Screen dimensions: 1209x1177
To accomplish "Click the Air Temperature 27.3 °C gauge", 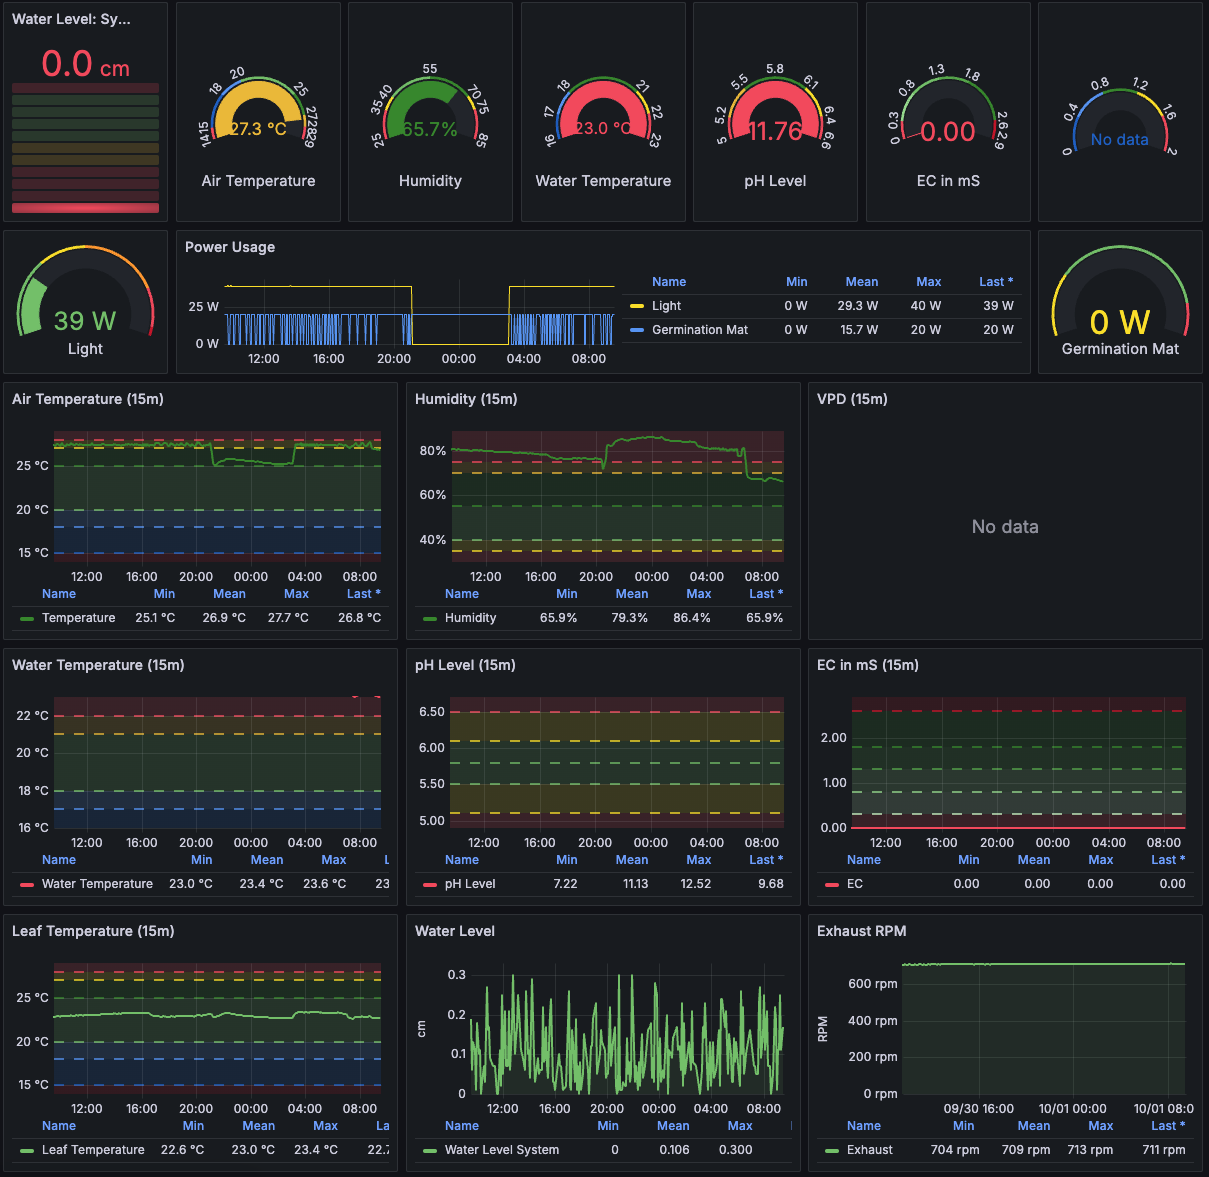I will tap(258, 115).
